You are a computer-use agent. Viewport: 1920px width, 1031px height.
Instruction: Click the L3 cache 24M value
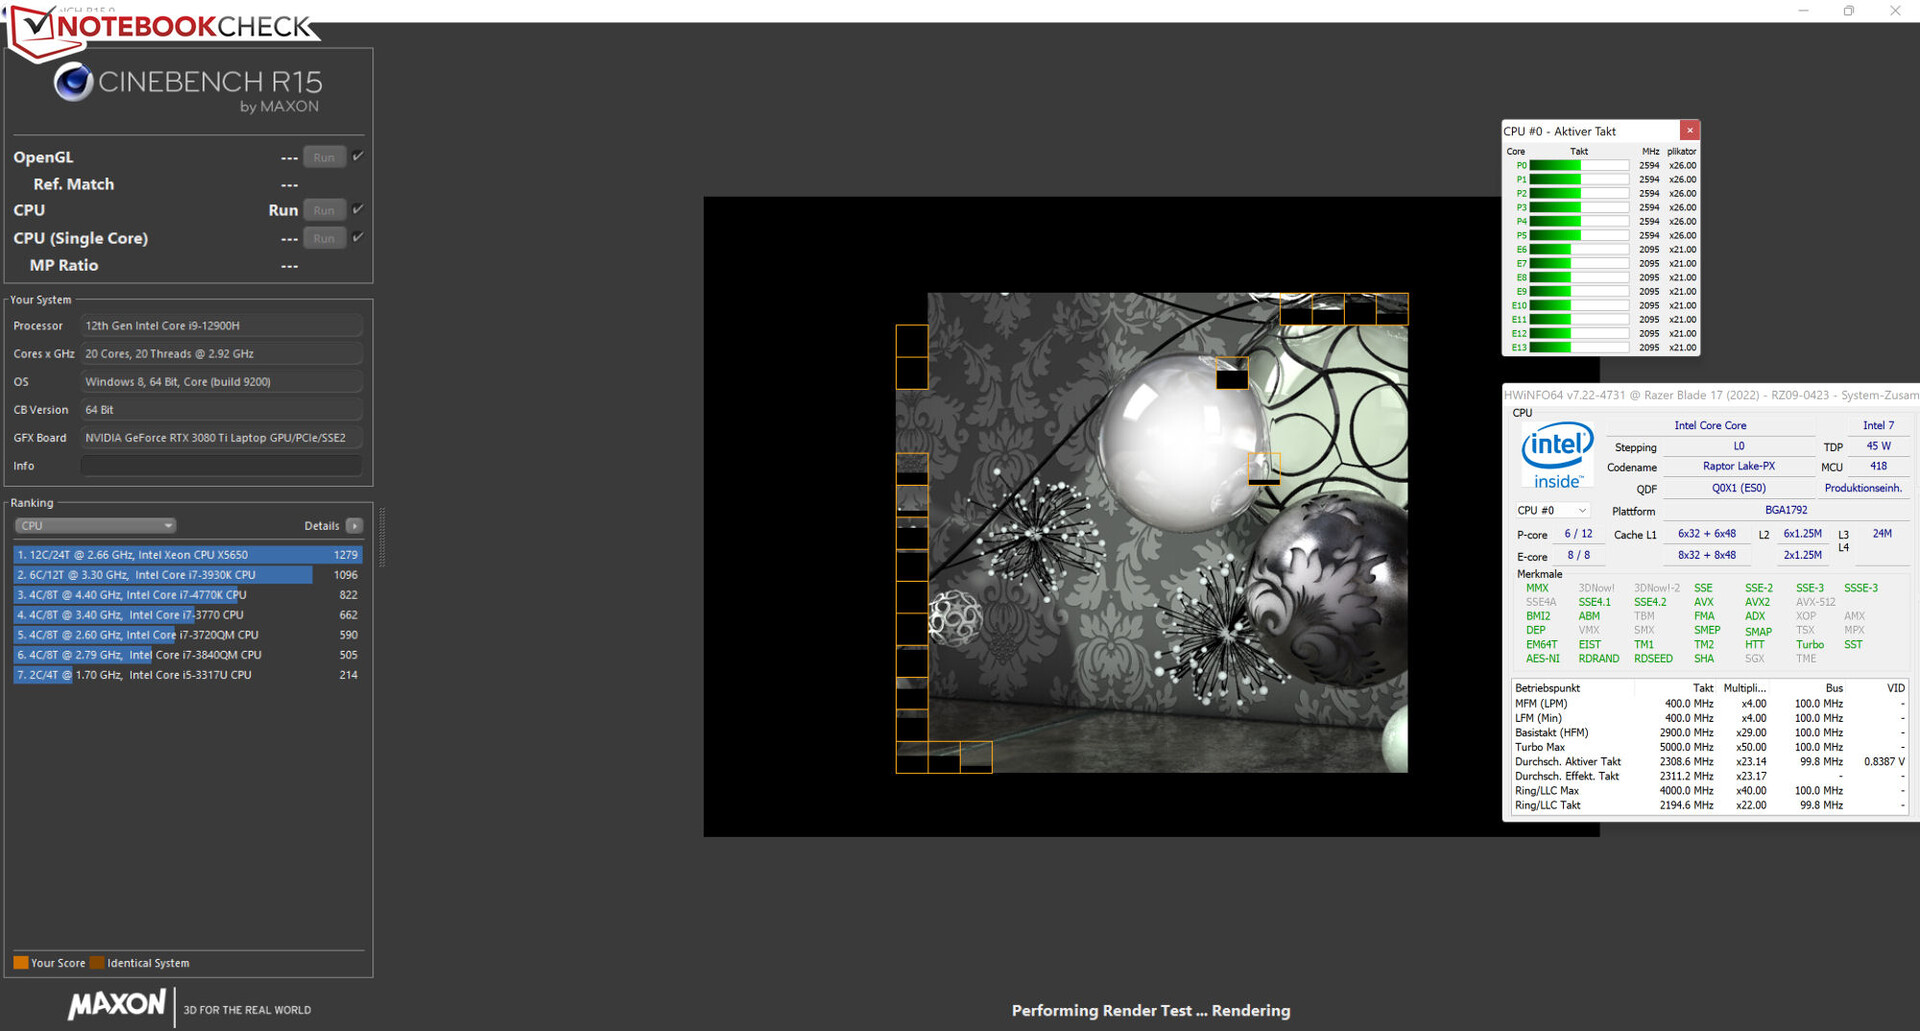[1882, 534]
